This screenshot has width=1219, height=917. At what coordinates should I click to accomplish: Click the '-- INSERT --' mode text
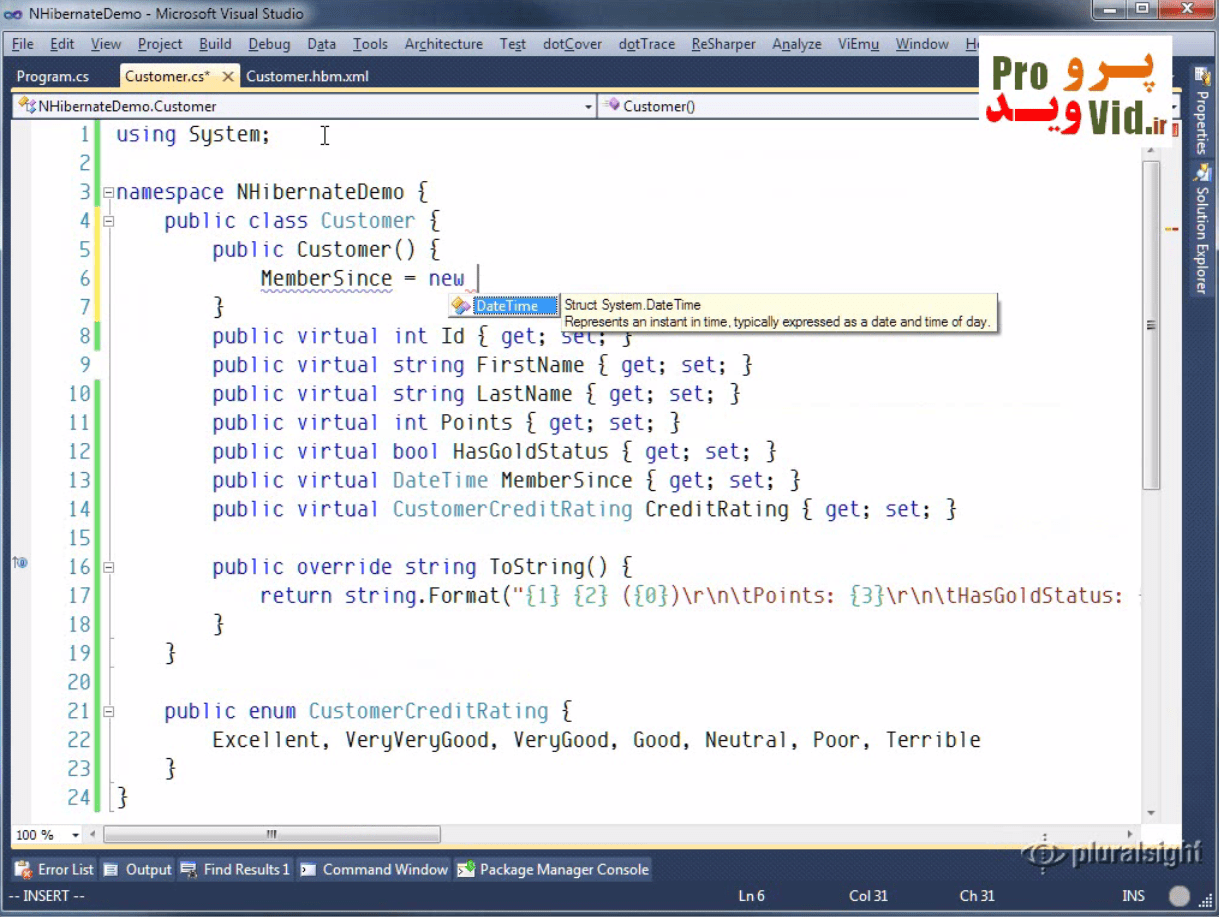[48, 896]
